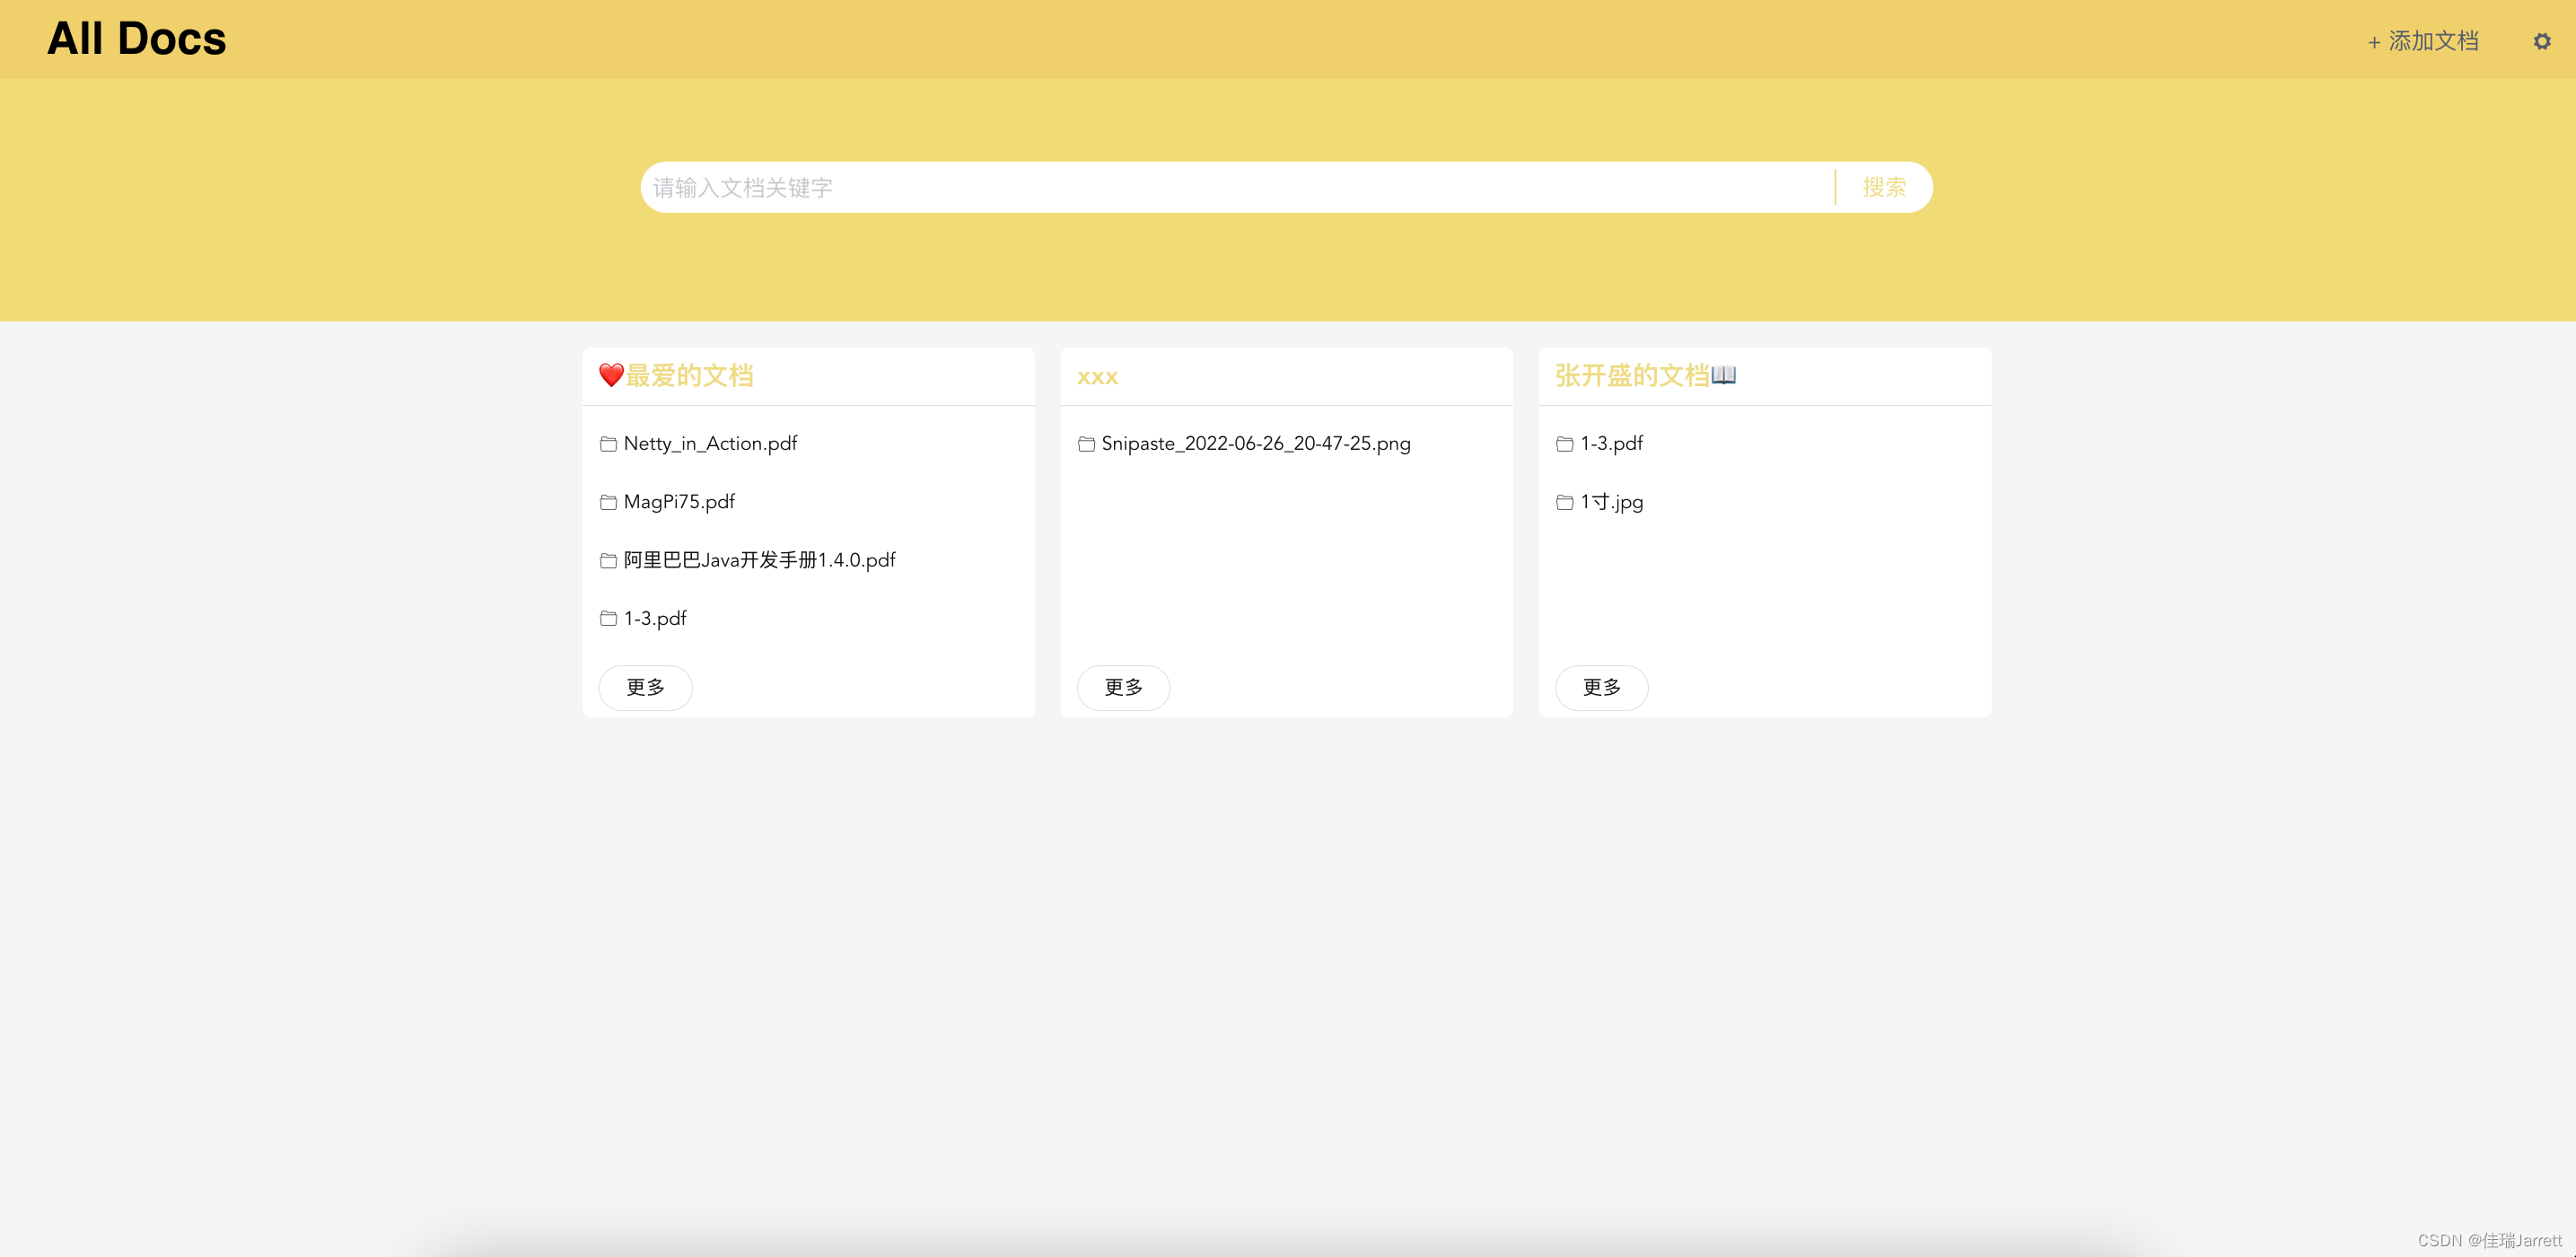Click folder icon beside MagPi75.pdf
Image resolution: width=2576 pixels, height=1257 pixels.
point(608,502)
